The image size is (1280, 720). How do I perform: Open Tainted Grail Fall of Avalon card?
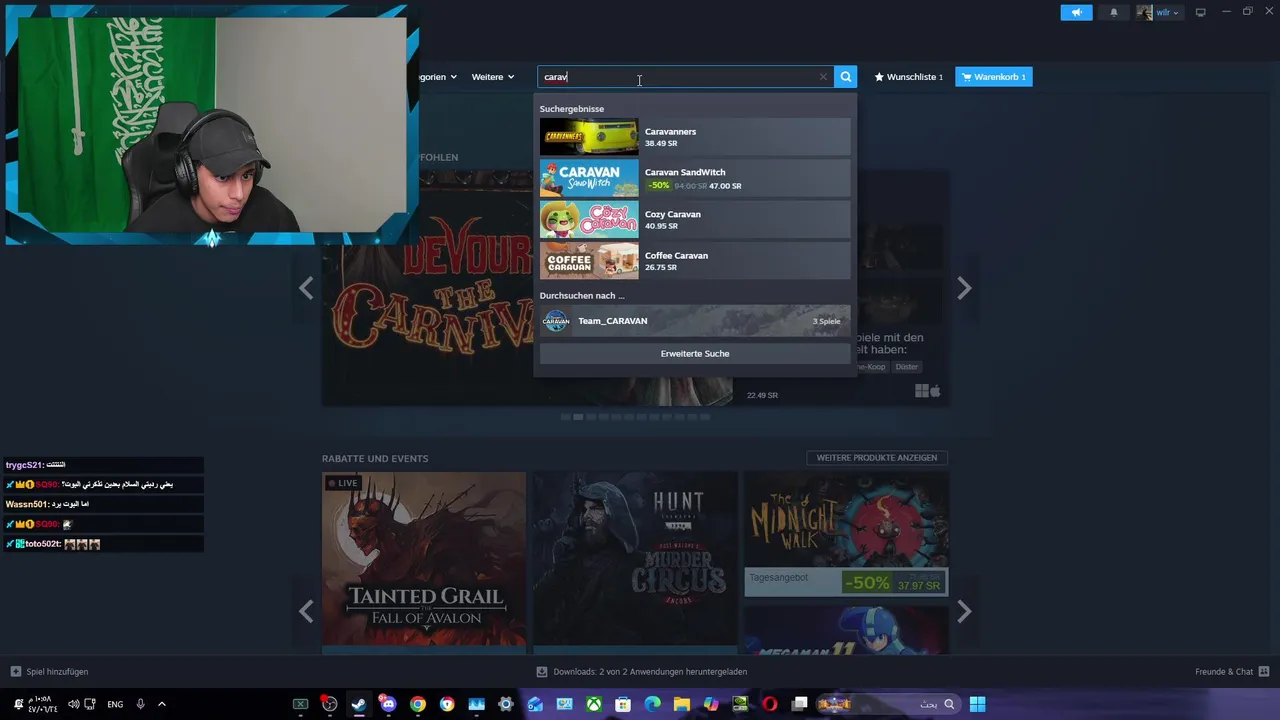point(424,561)
